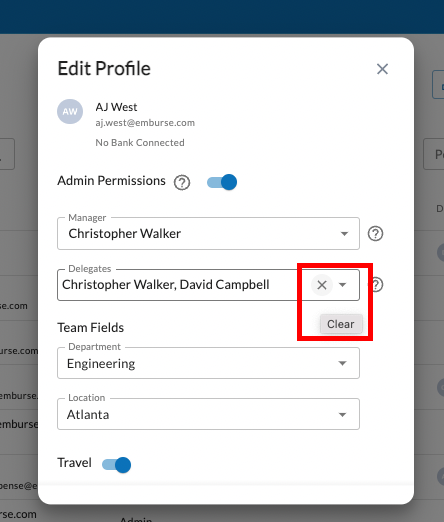Clear delegates with the X icon

[322, 285]
